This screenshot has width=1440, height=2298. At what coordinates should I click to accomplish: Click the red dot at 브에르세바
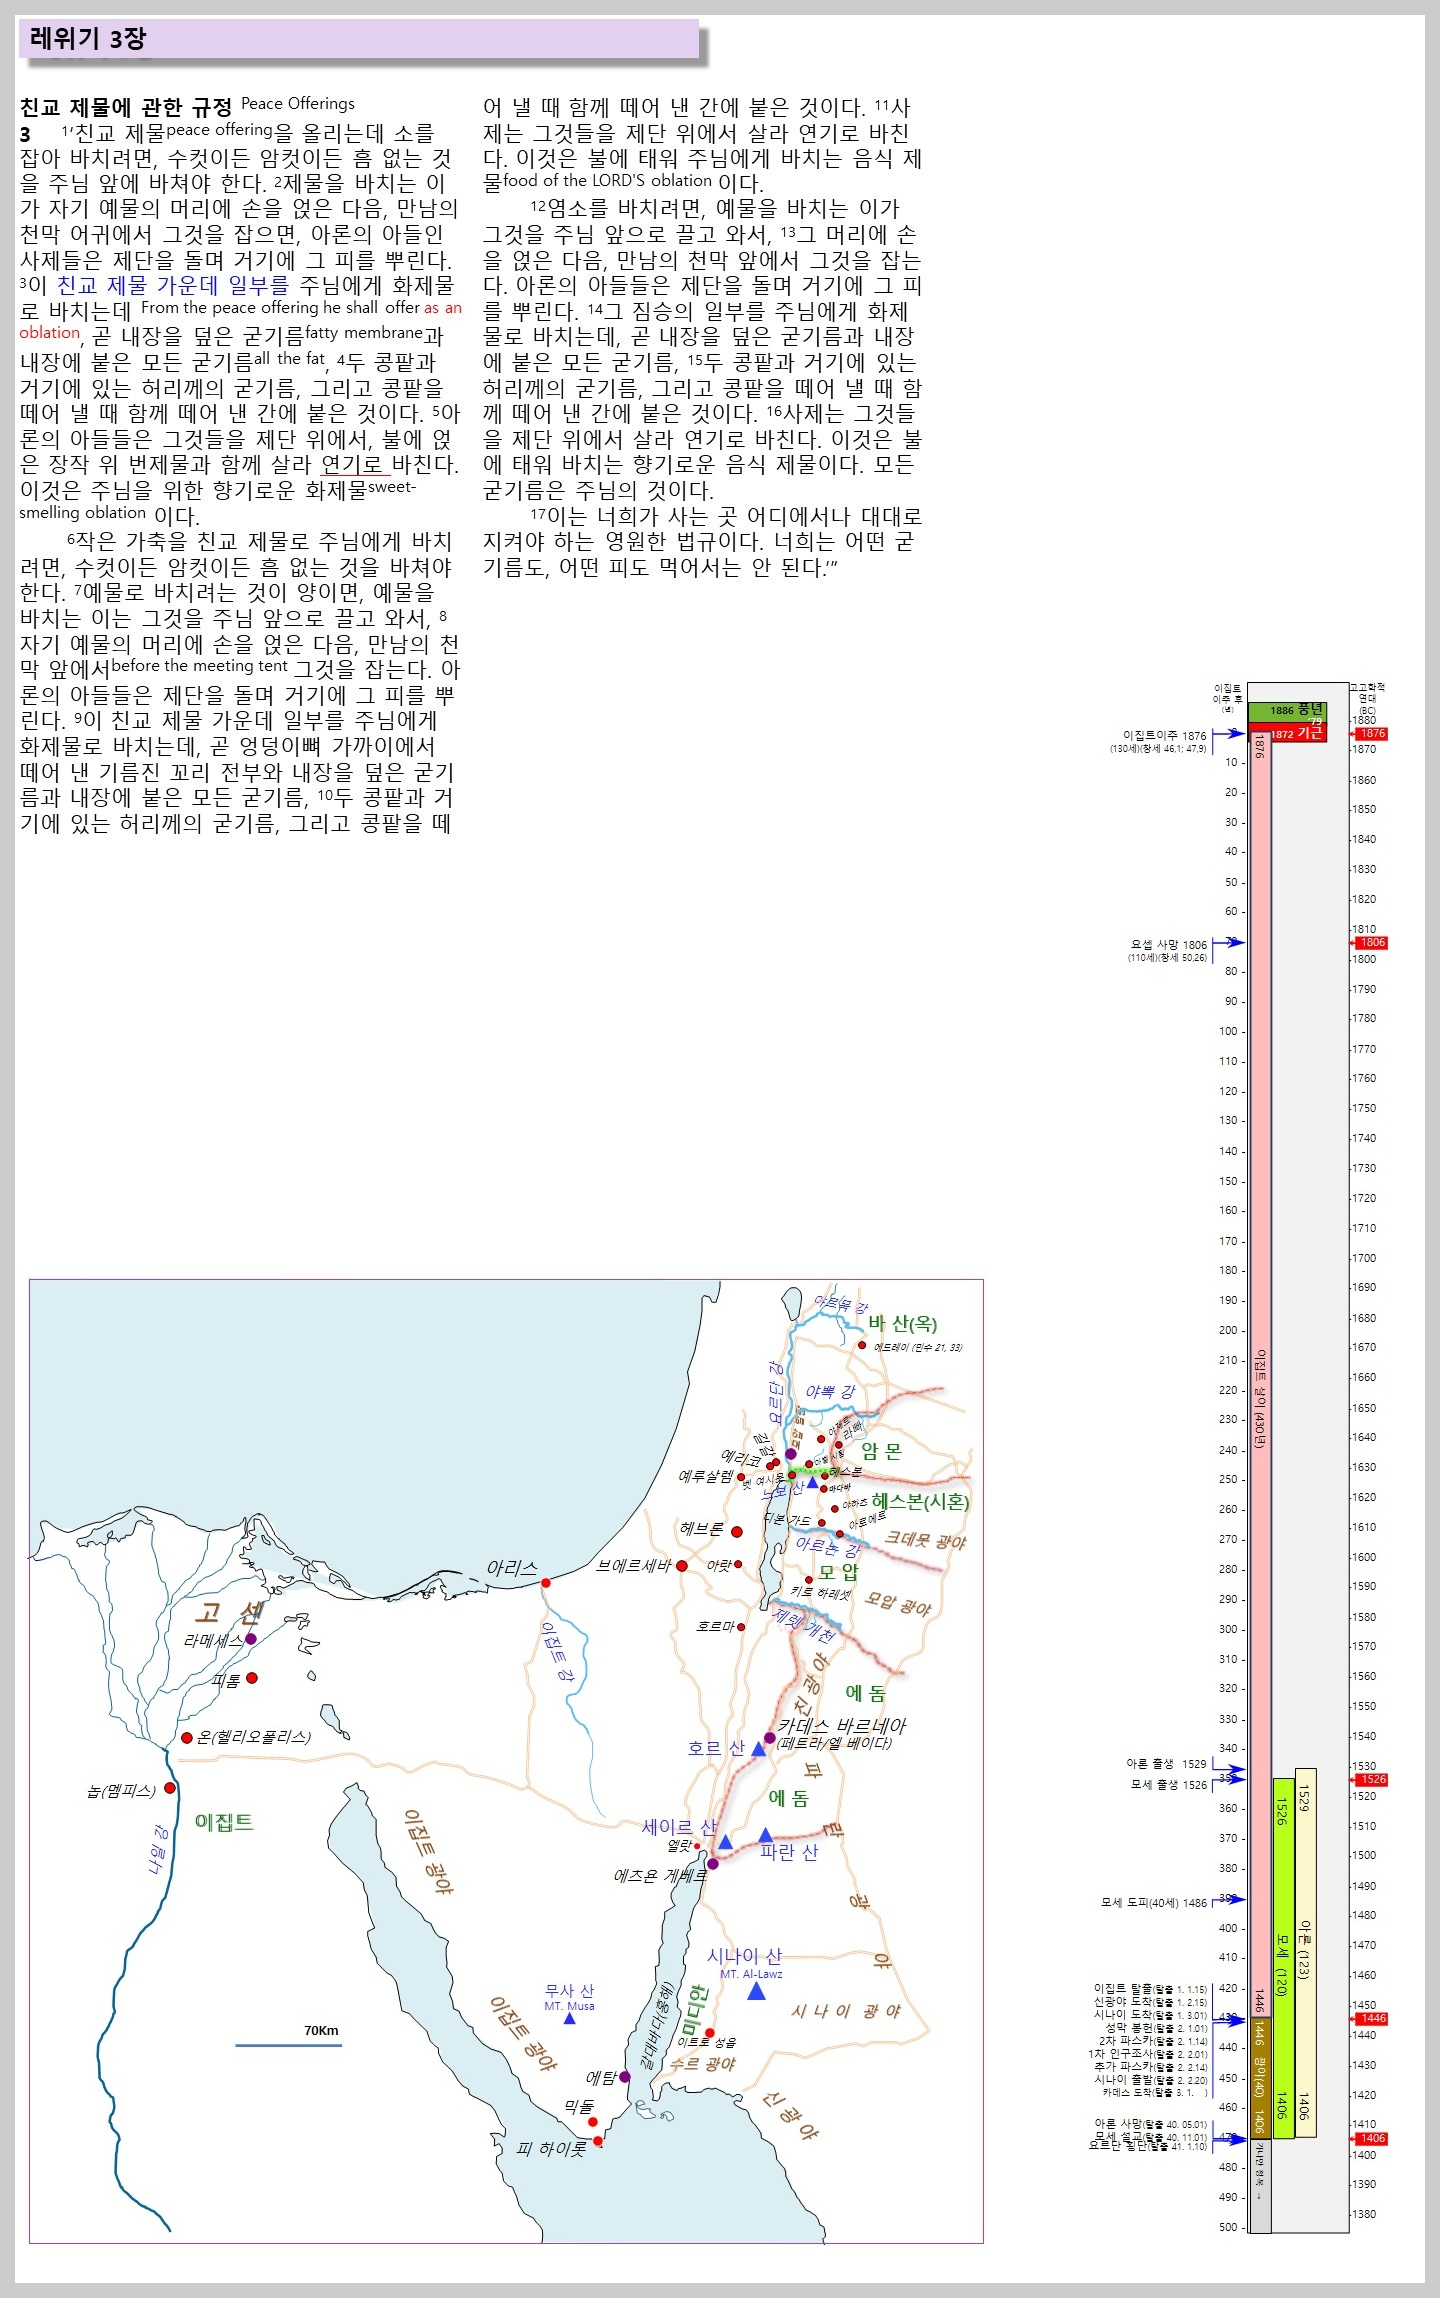point(682,1566)
